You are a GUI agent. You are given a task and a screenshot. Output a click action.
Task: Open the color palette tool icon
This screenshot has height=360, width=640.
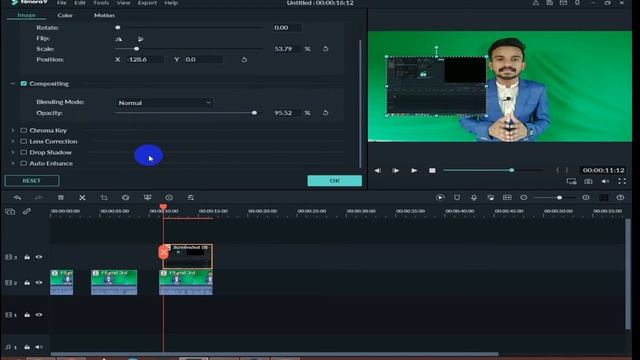126,198
